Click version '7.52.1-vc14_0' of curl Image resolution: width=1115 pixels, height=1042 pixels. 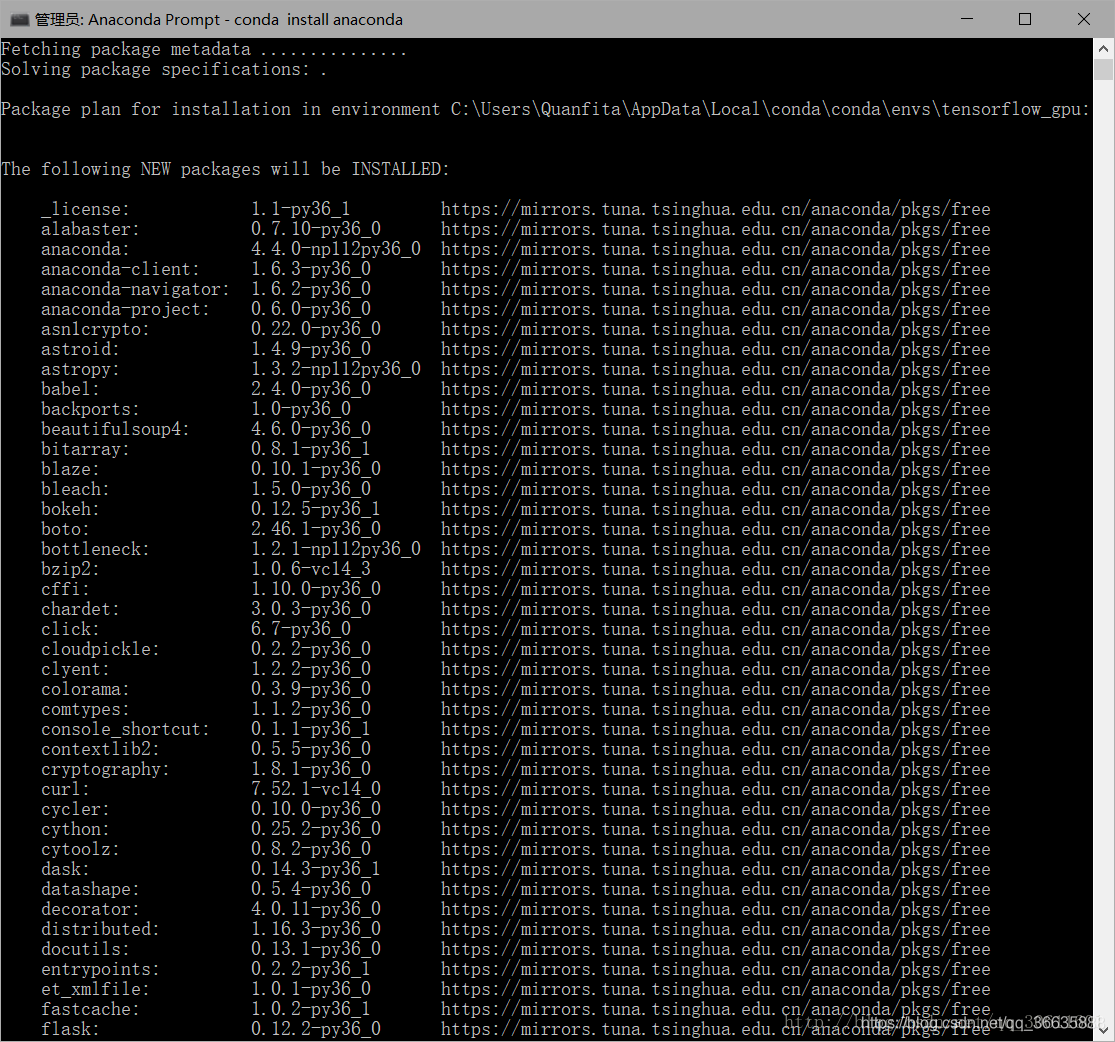[x=316, y=789]
